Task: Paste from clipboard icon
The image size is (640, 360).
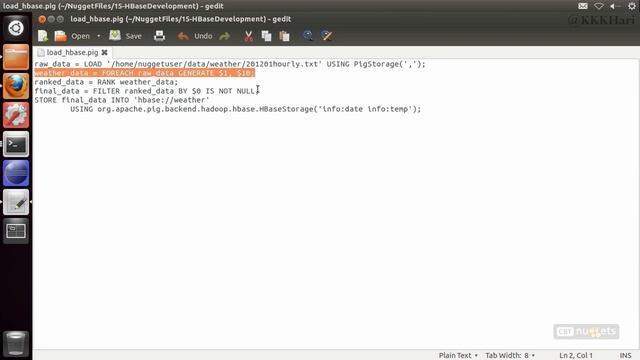Action: 284,36
